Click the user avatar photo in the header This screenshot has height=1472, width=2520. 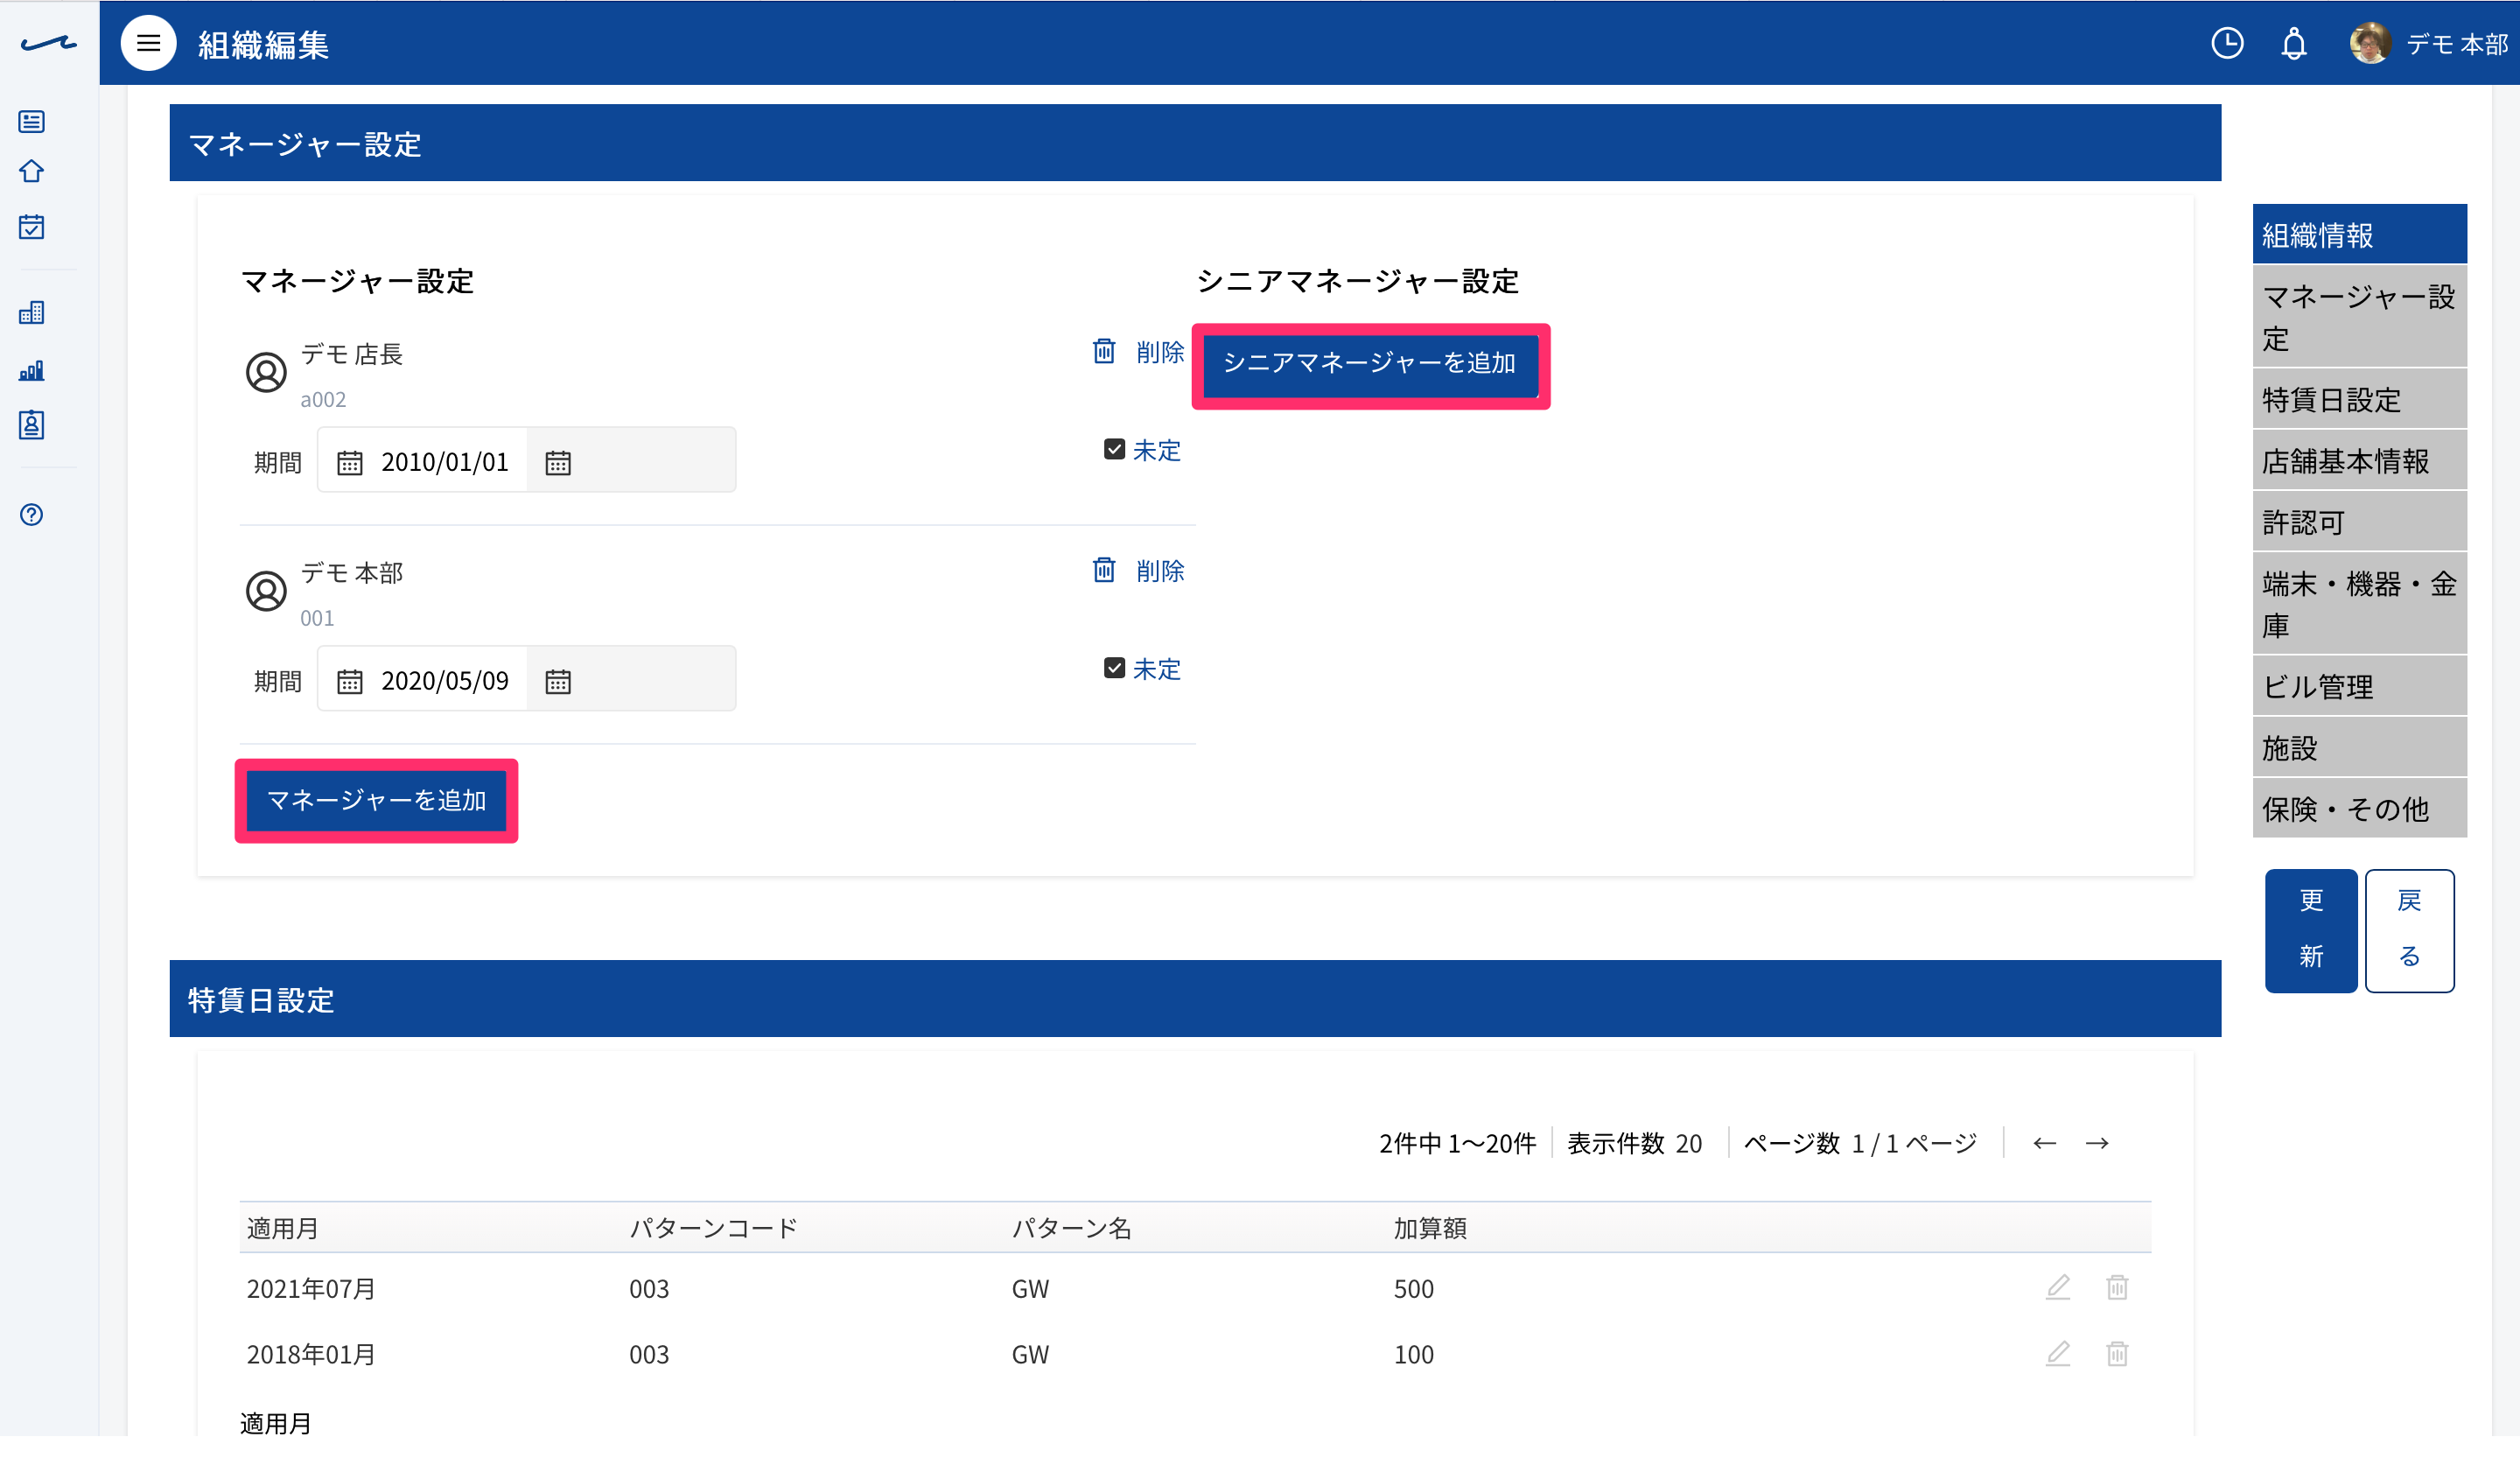2370,43
